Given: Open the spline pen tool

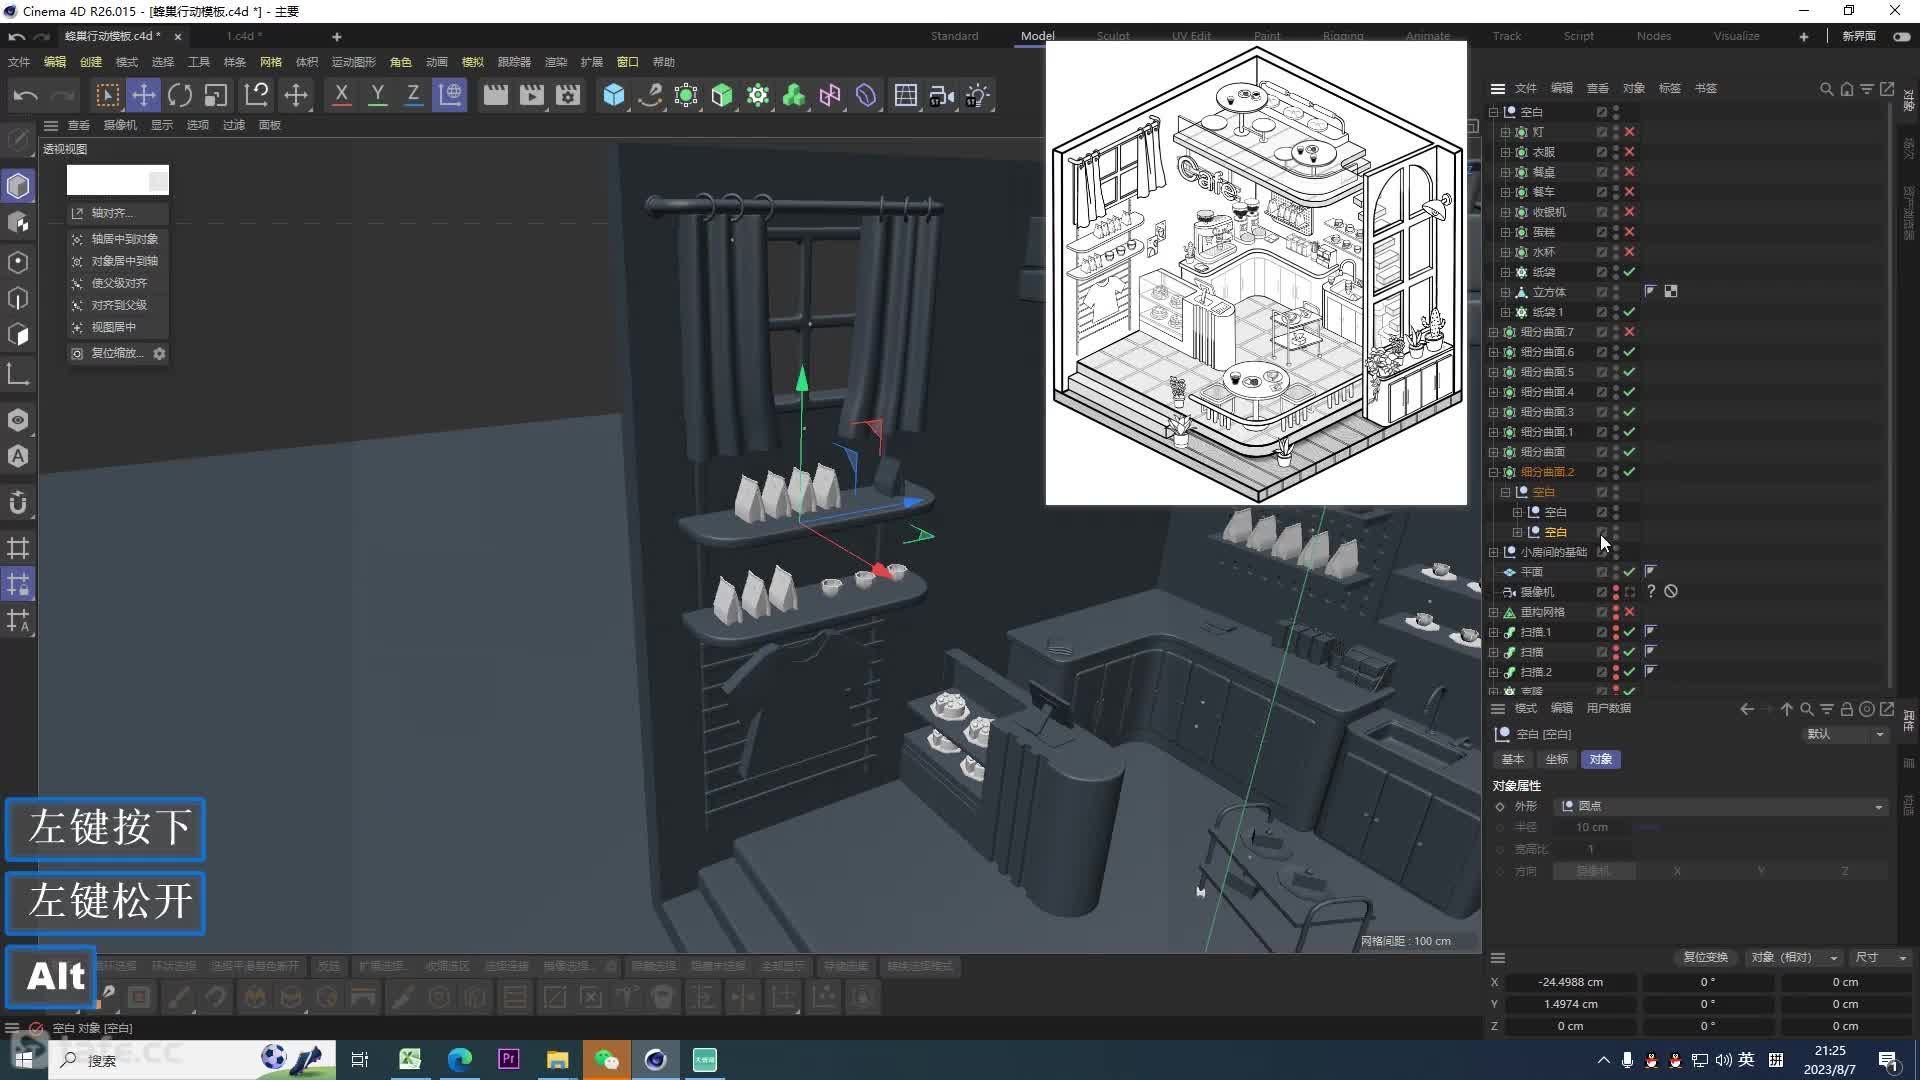Looking at the screenshot, I should [650, 95].
